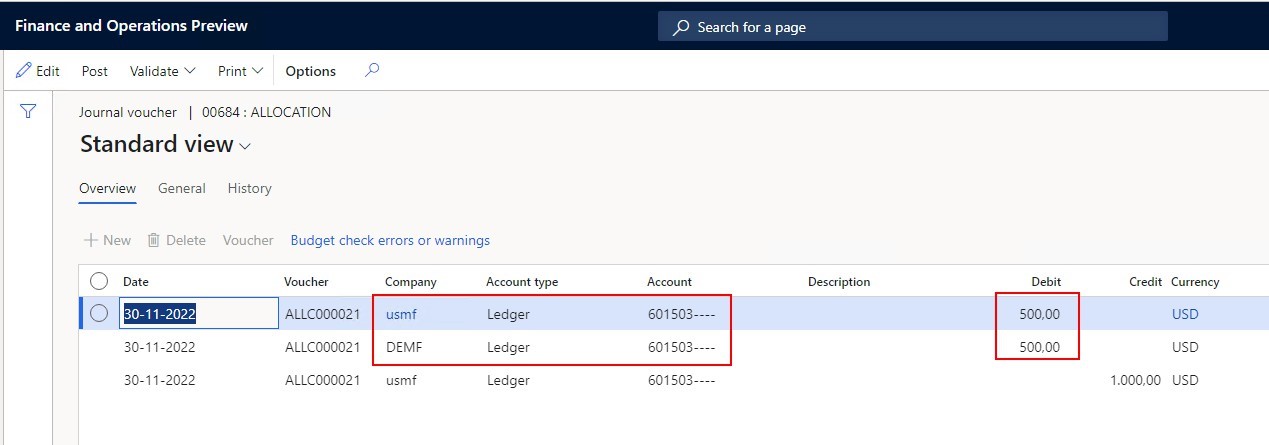
Task: Switch to the History tab
Action: pyautogui.click(x=249, y=188)
